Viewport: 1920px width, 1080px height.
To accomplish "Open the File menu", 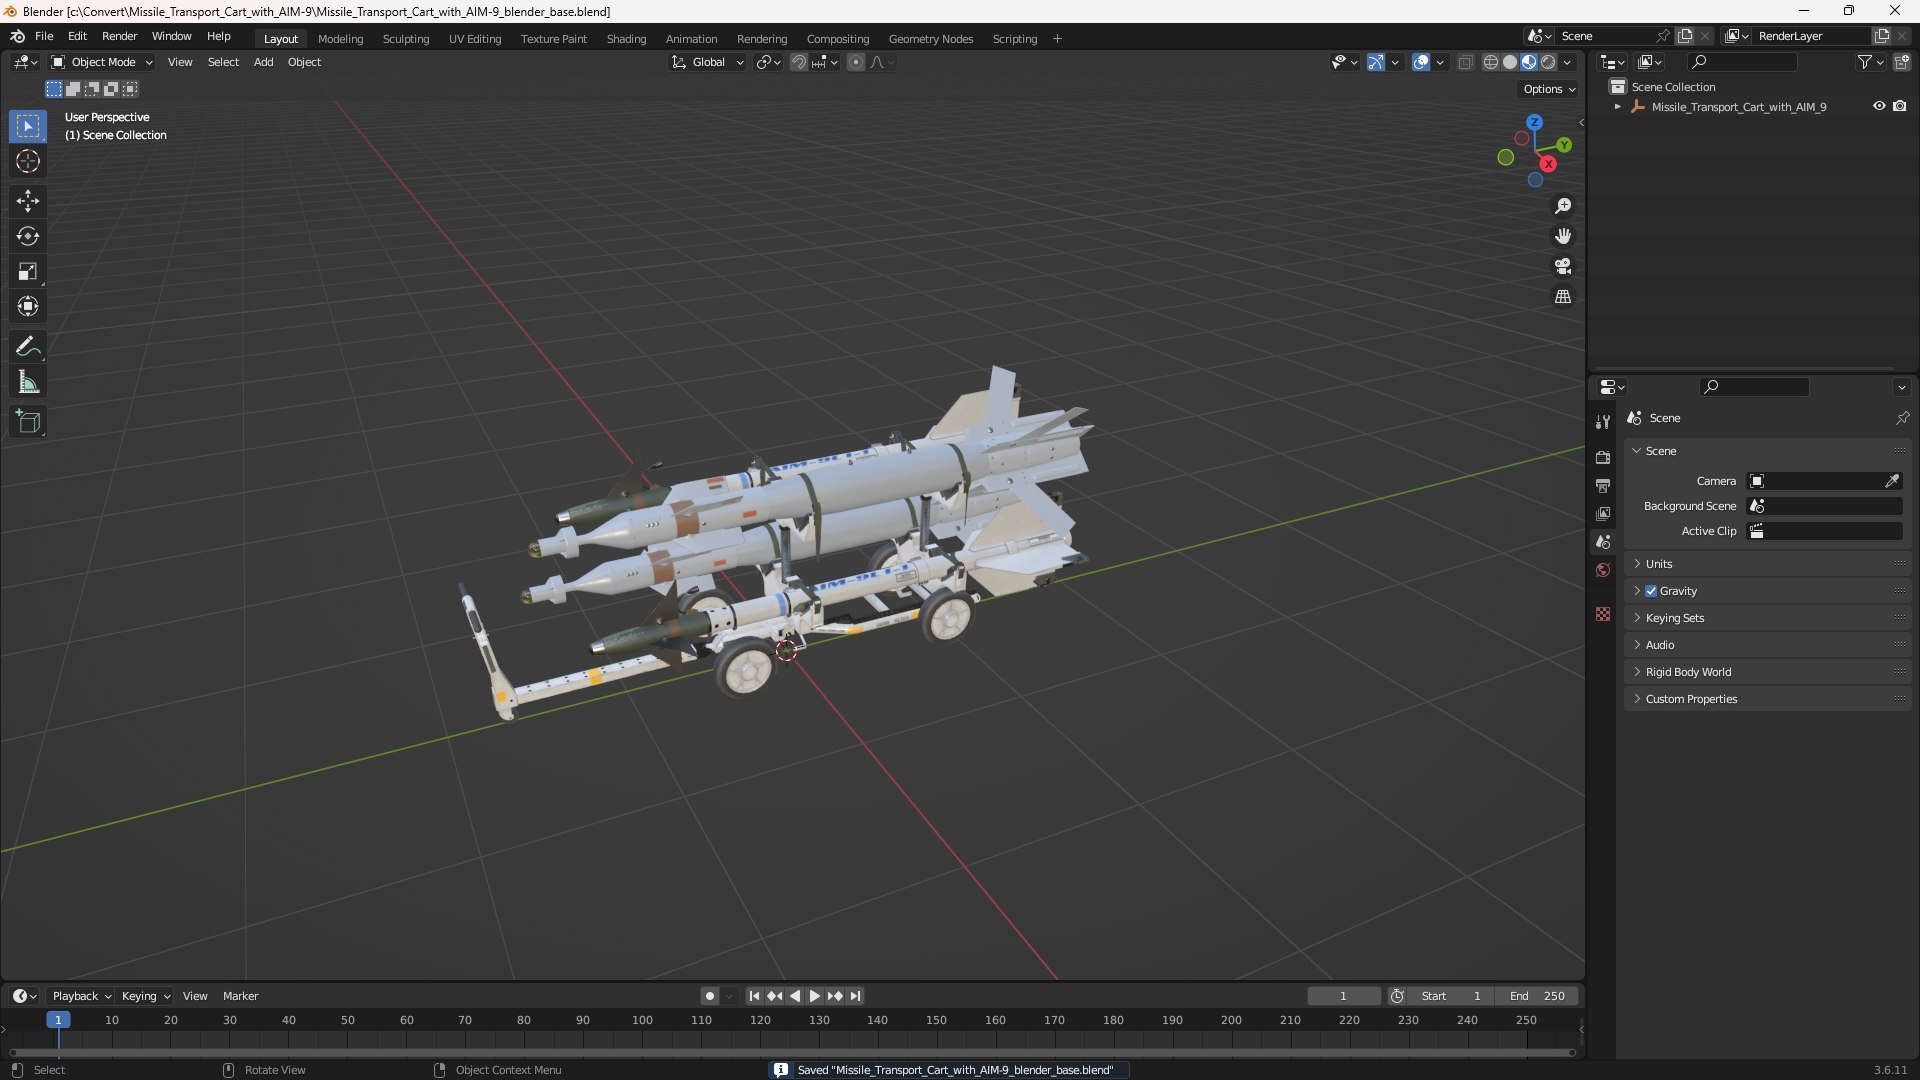I will click(44, 36).
